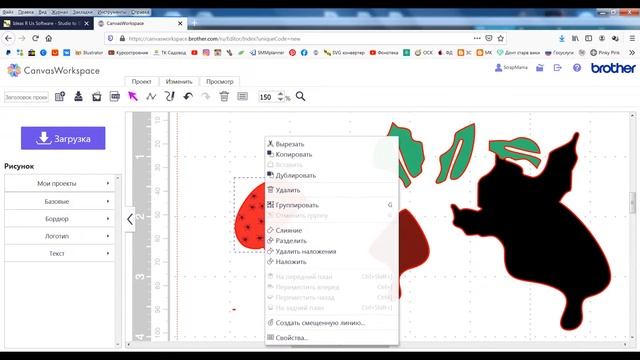This screenshot has width=640, height=360.
Task: Undo the last action
Action: pos(188,97)
